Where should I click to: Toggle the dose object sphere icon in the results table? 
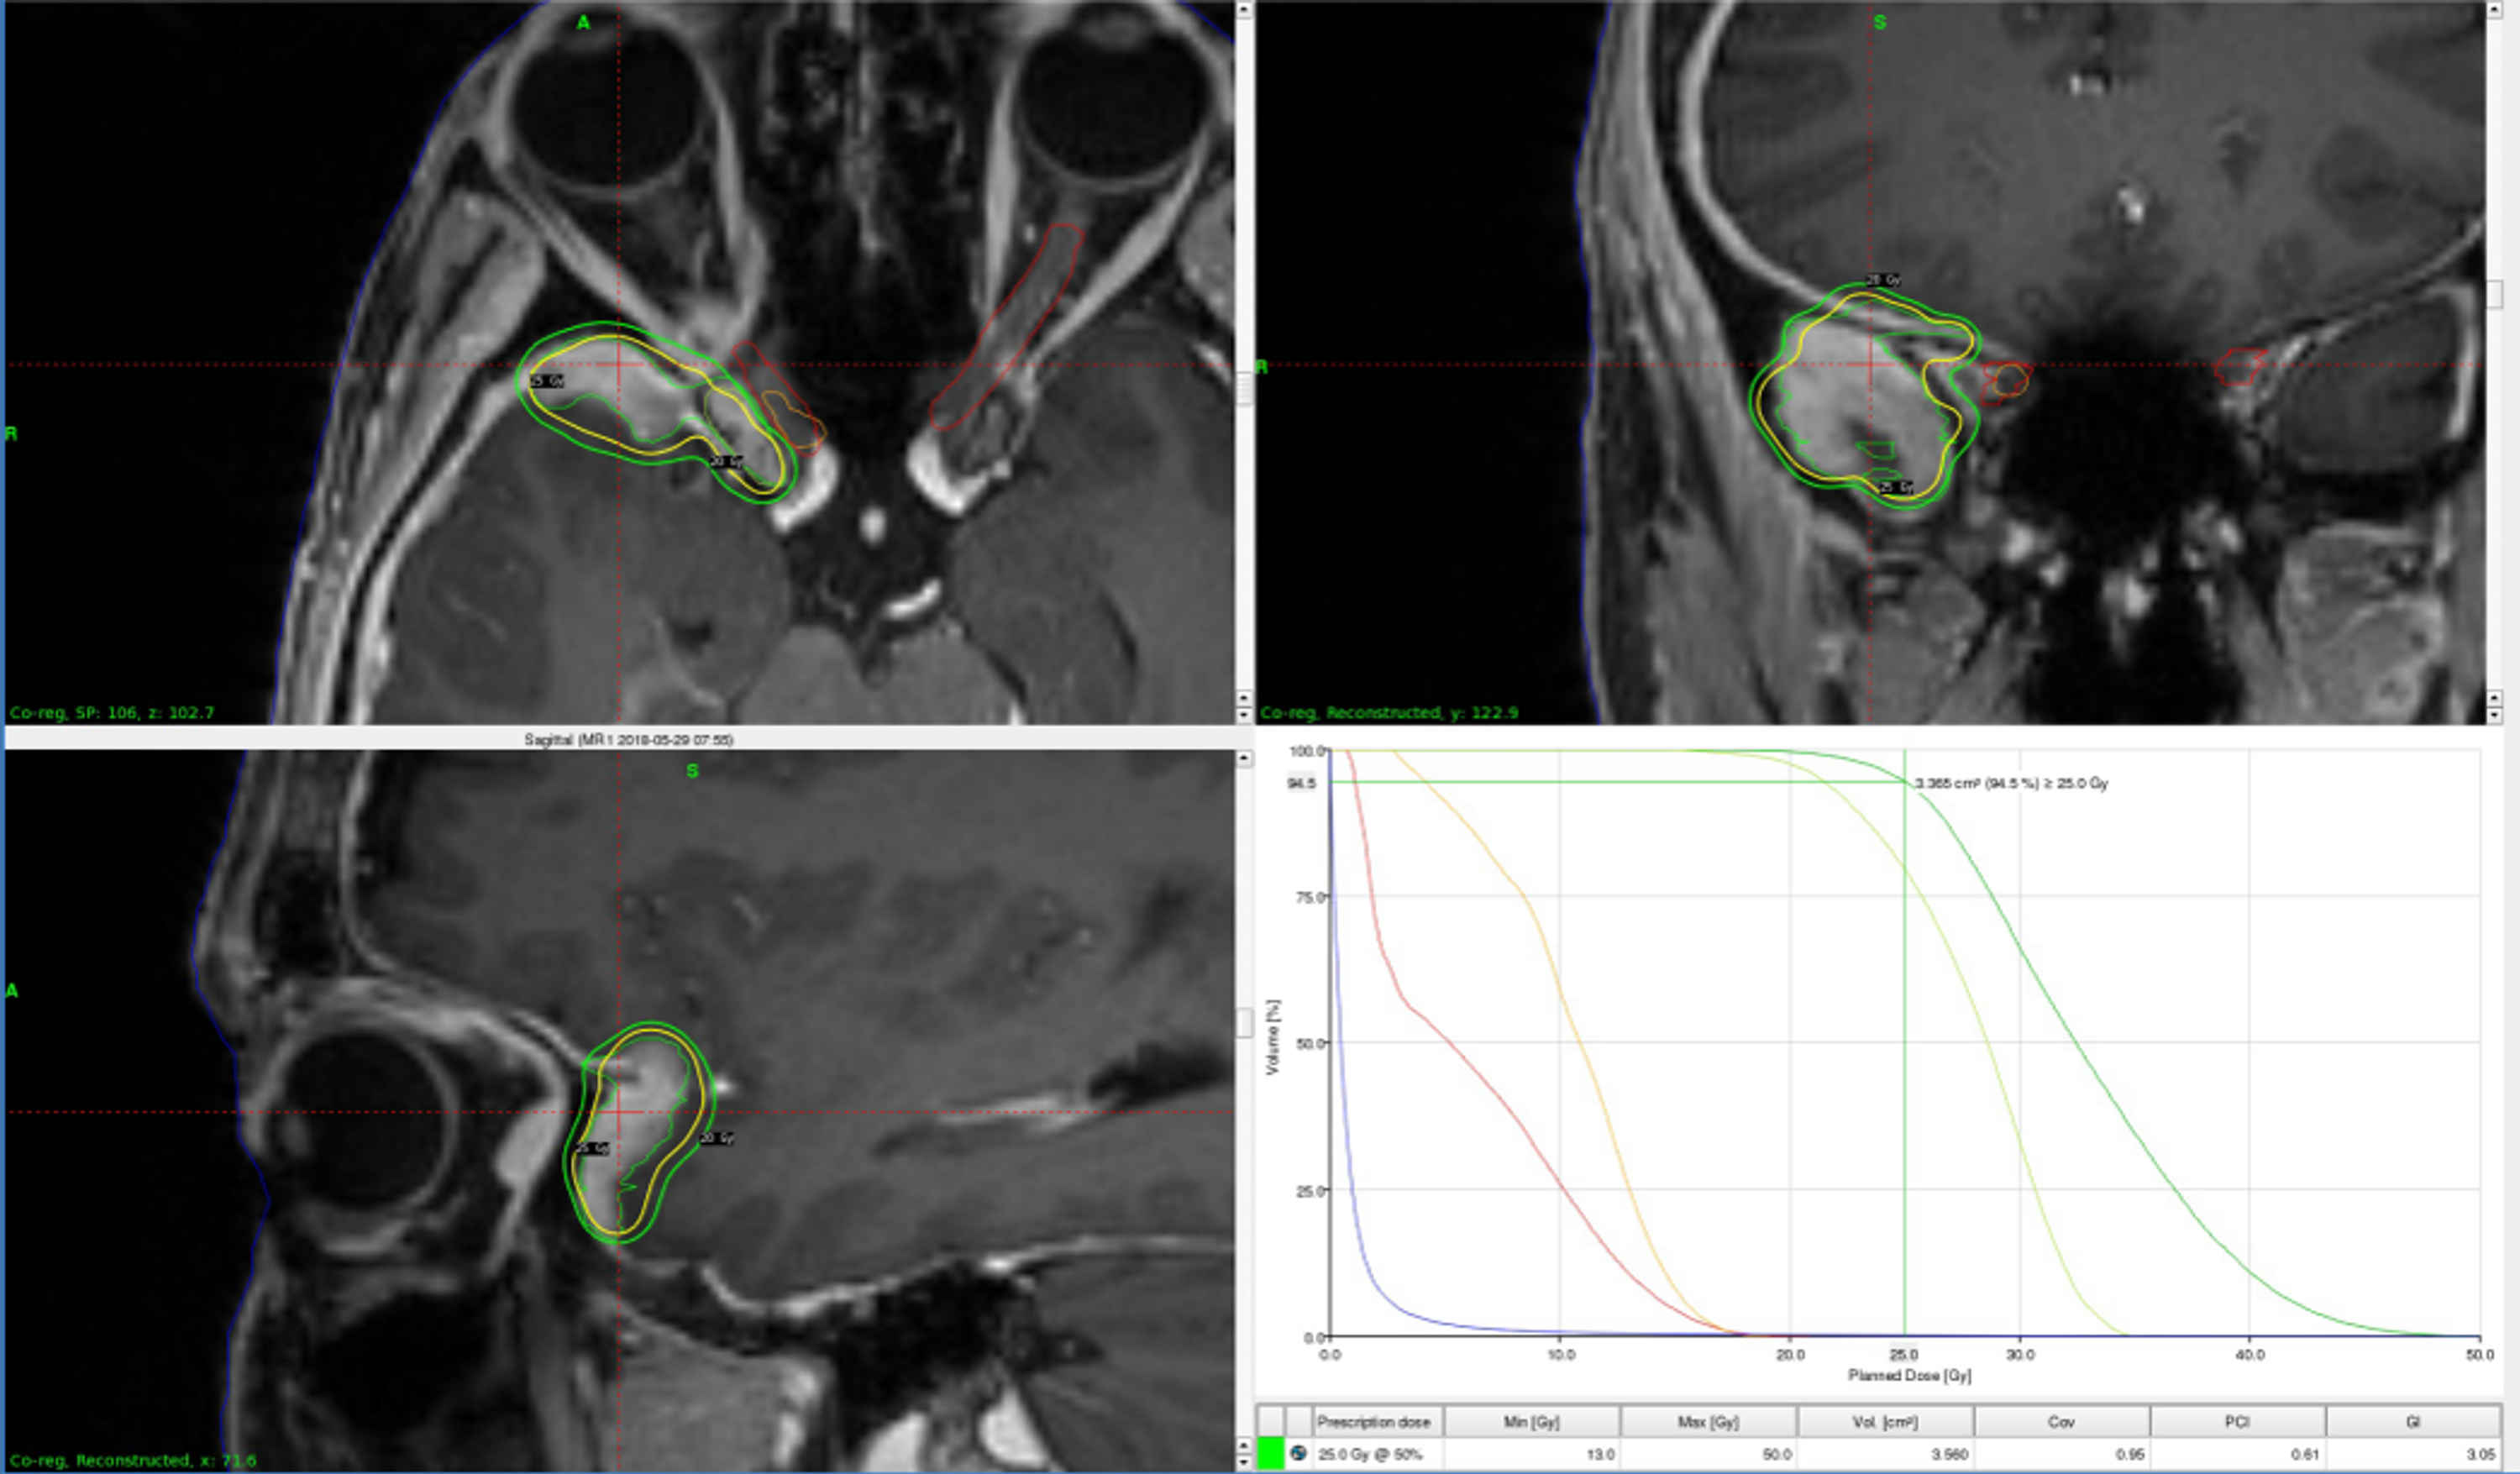pyautogui.click(x=1300, y=1454)
